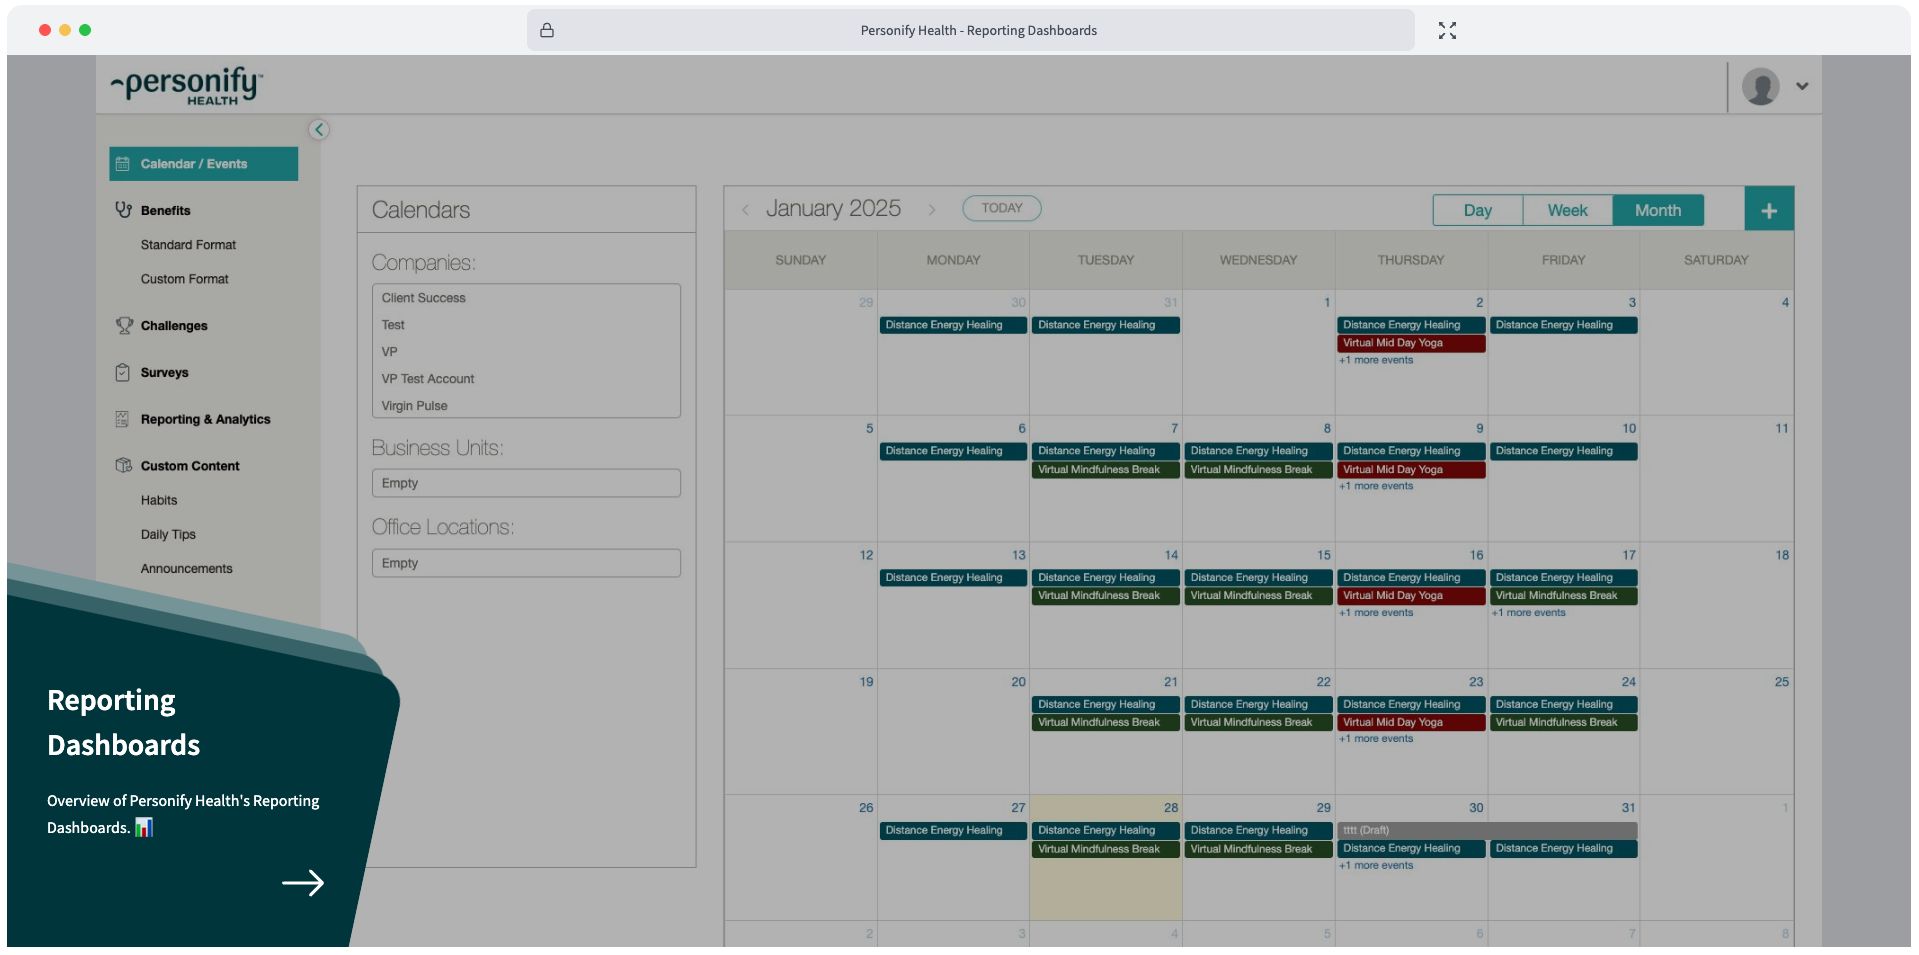The height and width of the screenshot is (955, 1919).
Task: Open the tttt (Draft) event
Action: 1487,830
